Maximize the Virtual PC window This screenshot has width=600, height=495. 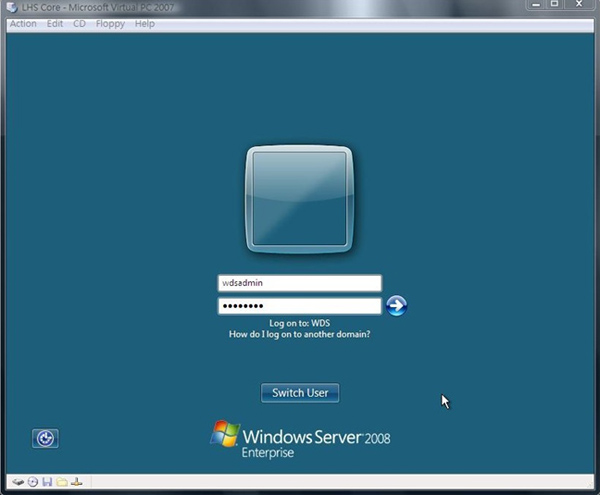555,6
